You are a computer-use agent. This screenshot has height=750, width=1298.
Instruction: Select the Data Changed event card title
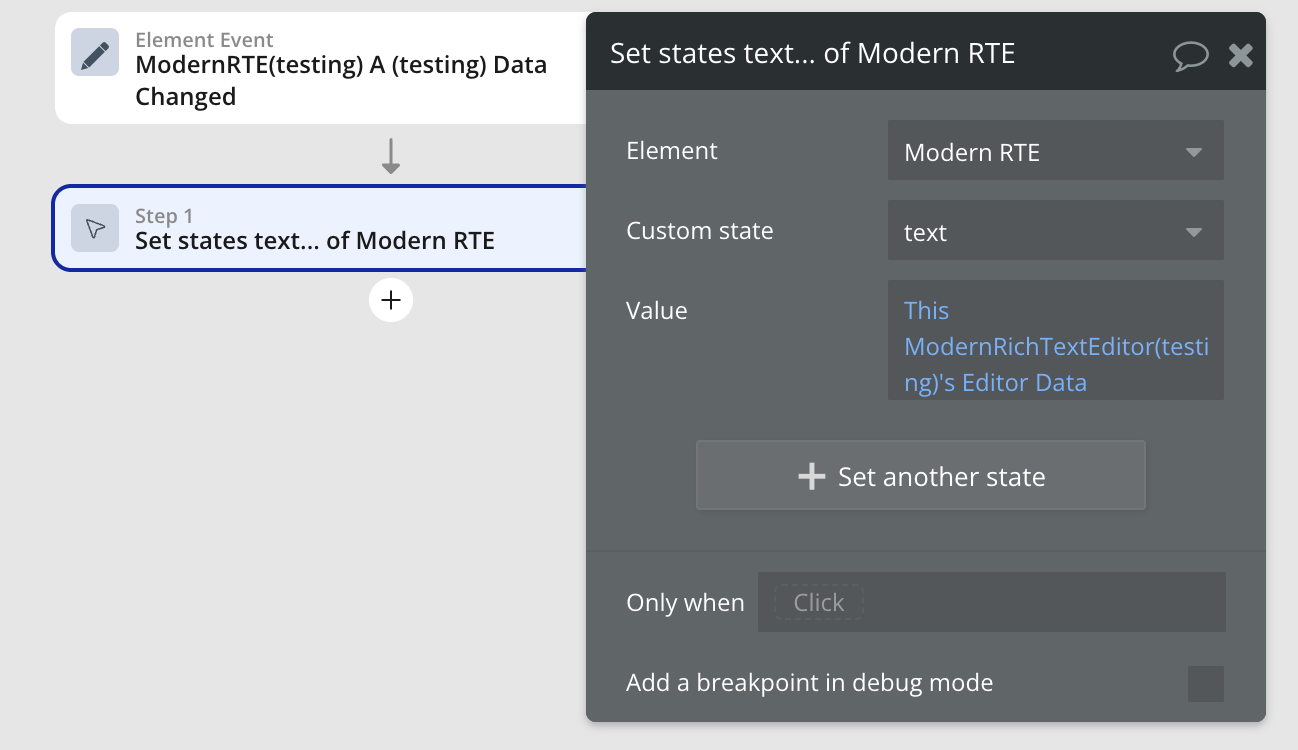click(341, 81)
